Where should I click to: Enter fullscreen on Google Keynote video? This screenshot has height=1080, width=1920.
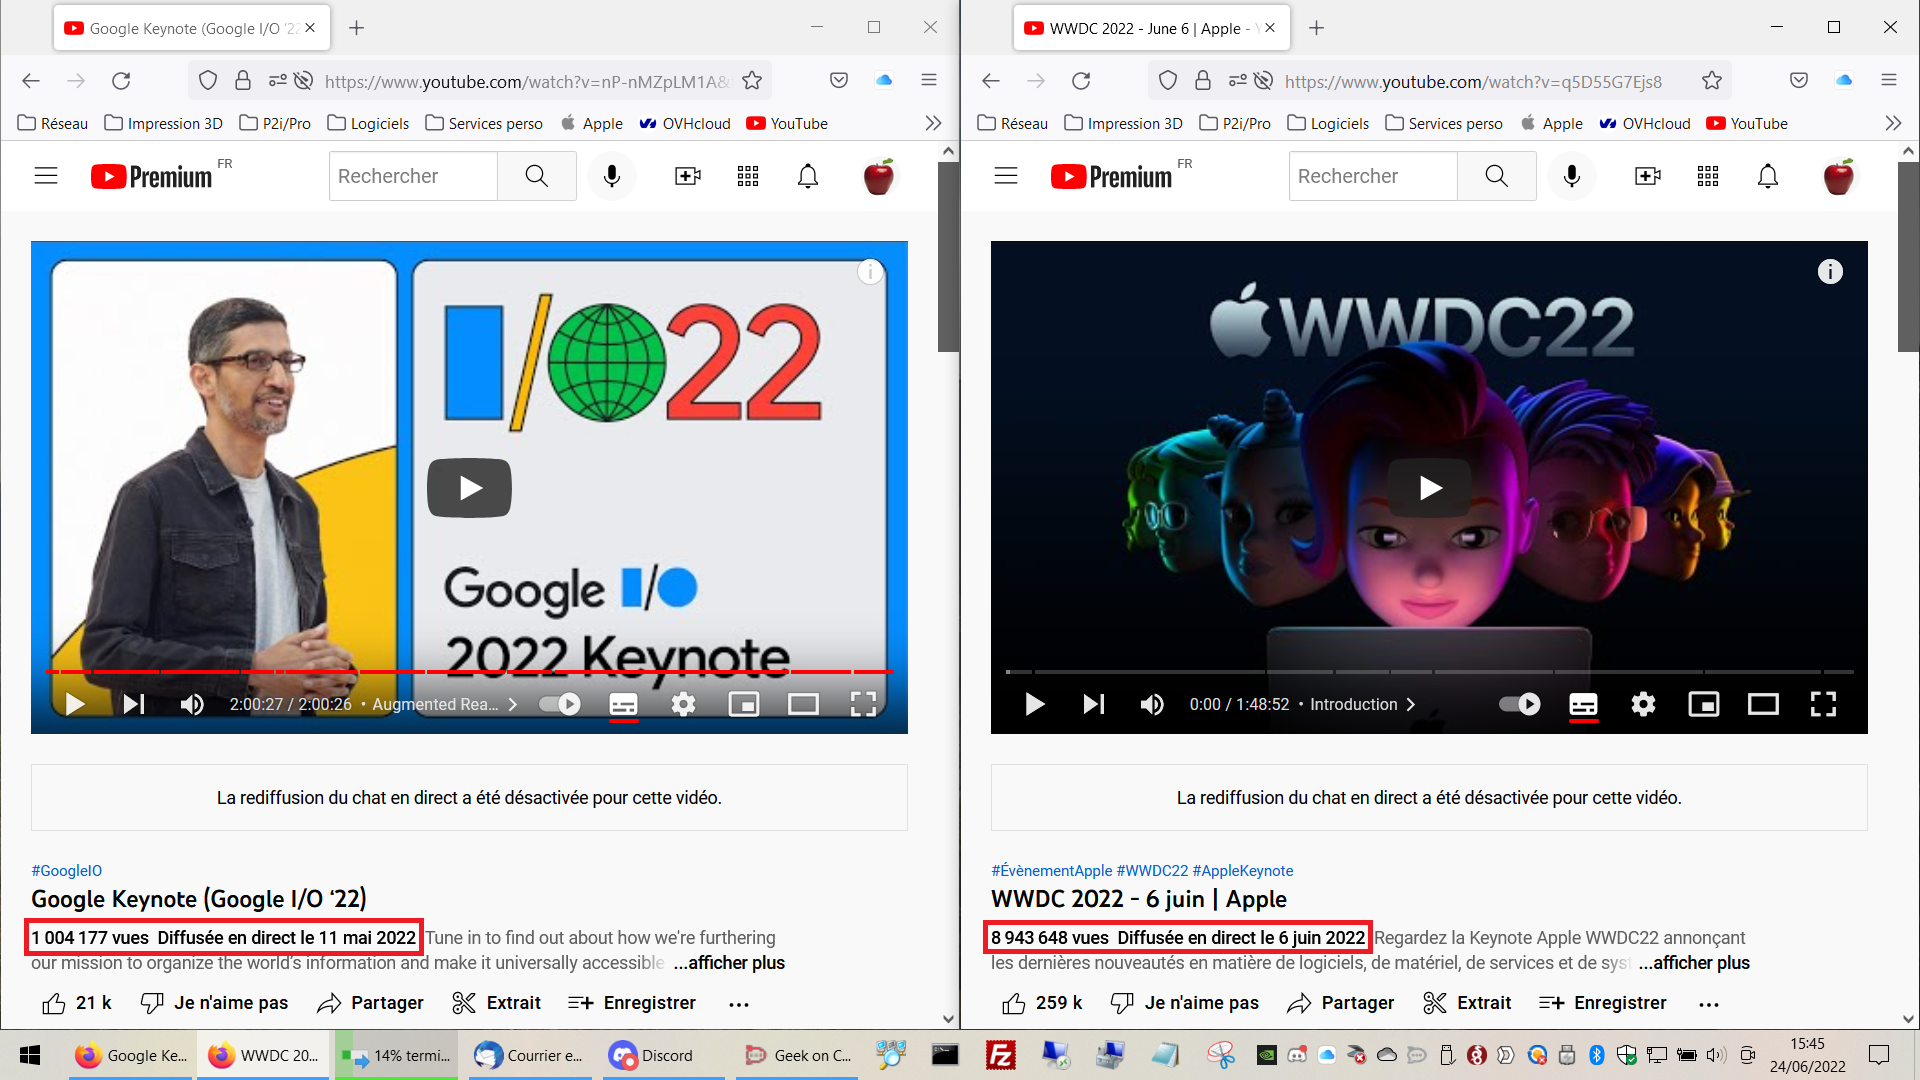[863, 704]
